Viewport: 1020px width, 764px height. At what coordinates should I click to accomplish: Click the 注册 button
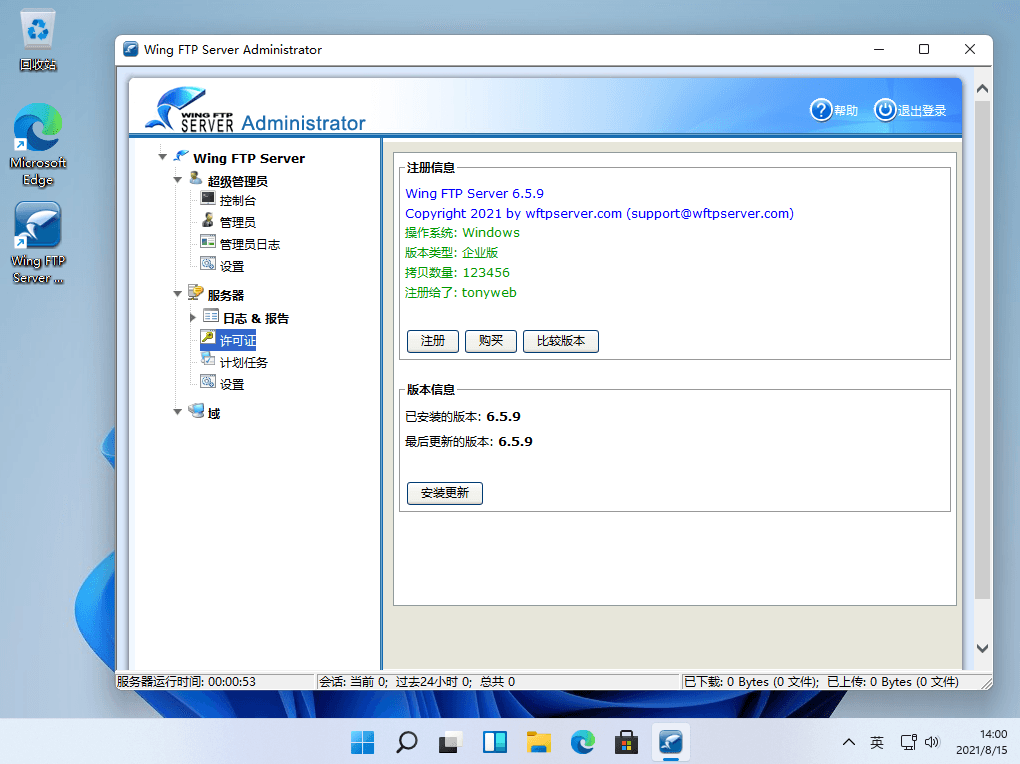click(433, 341)
